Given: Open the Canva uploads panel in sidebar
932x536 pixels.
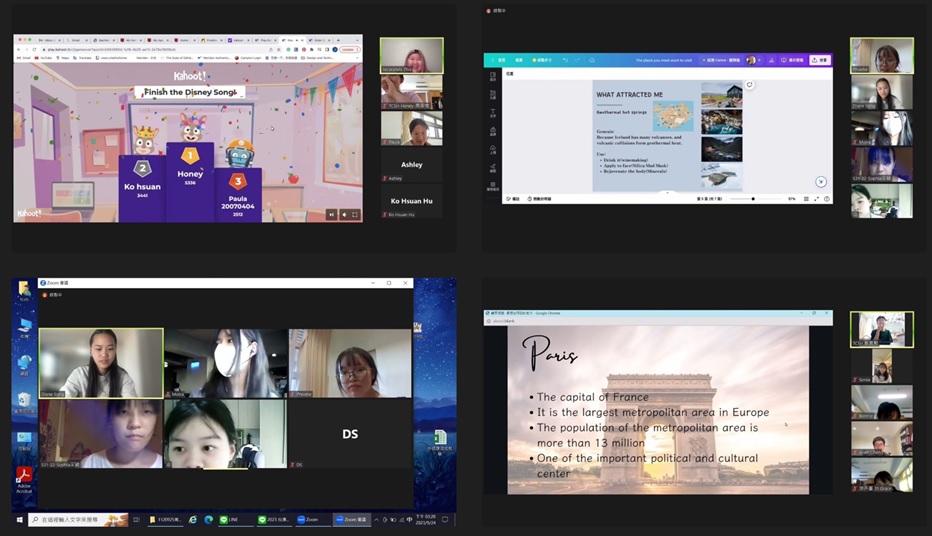Looking at the screenshot, I should tap(493, 149).
